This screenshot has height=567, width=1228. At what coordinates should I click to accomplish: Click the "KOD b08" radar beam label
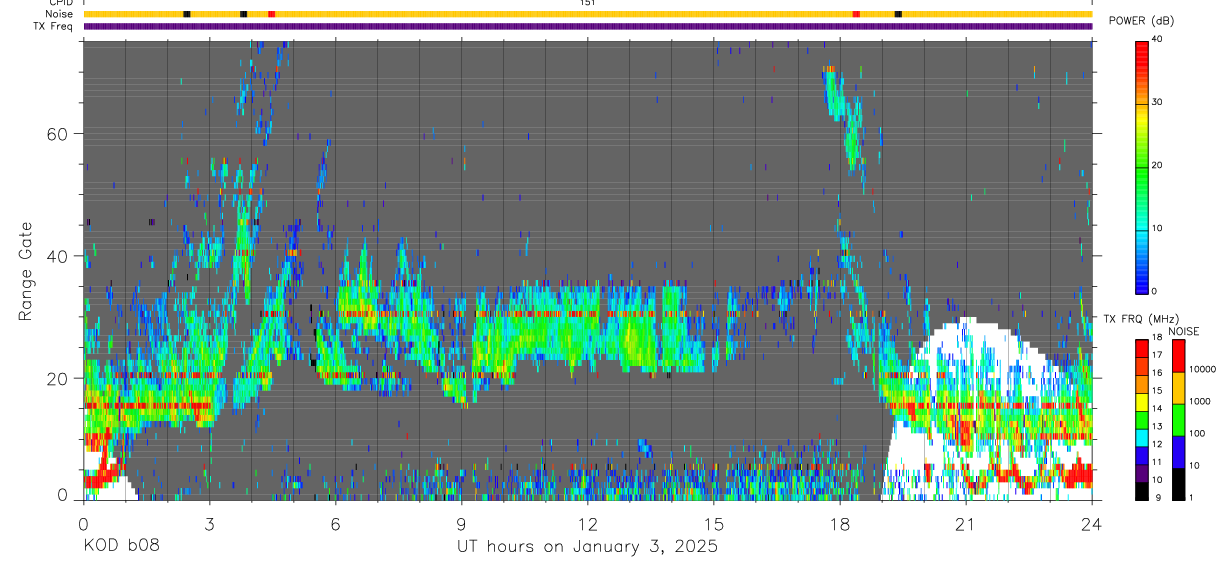coord(120,547)
